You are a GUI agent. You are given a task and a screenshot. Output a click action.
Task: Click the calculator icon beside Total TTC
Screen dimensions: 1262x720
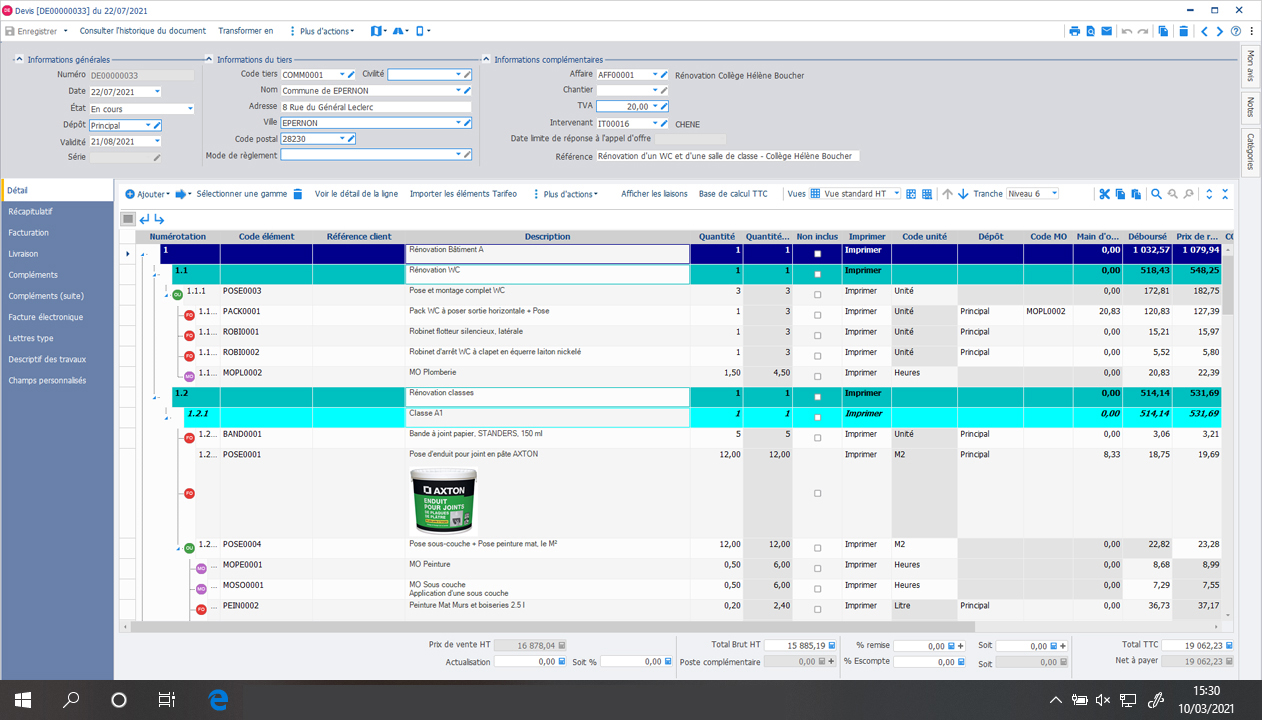1229,646
